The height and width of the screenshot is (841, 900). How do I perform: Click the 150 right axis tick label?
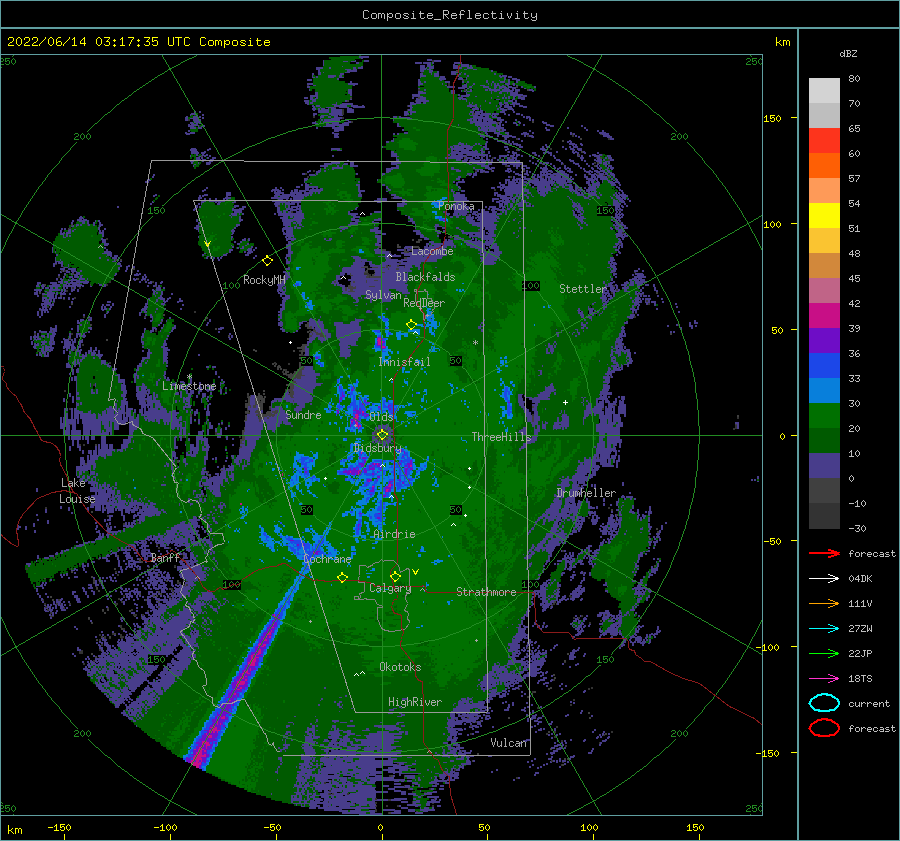[772, 118]
